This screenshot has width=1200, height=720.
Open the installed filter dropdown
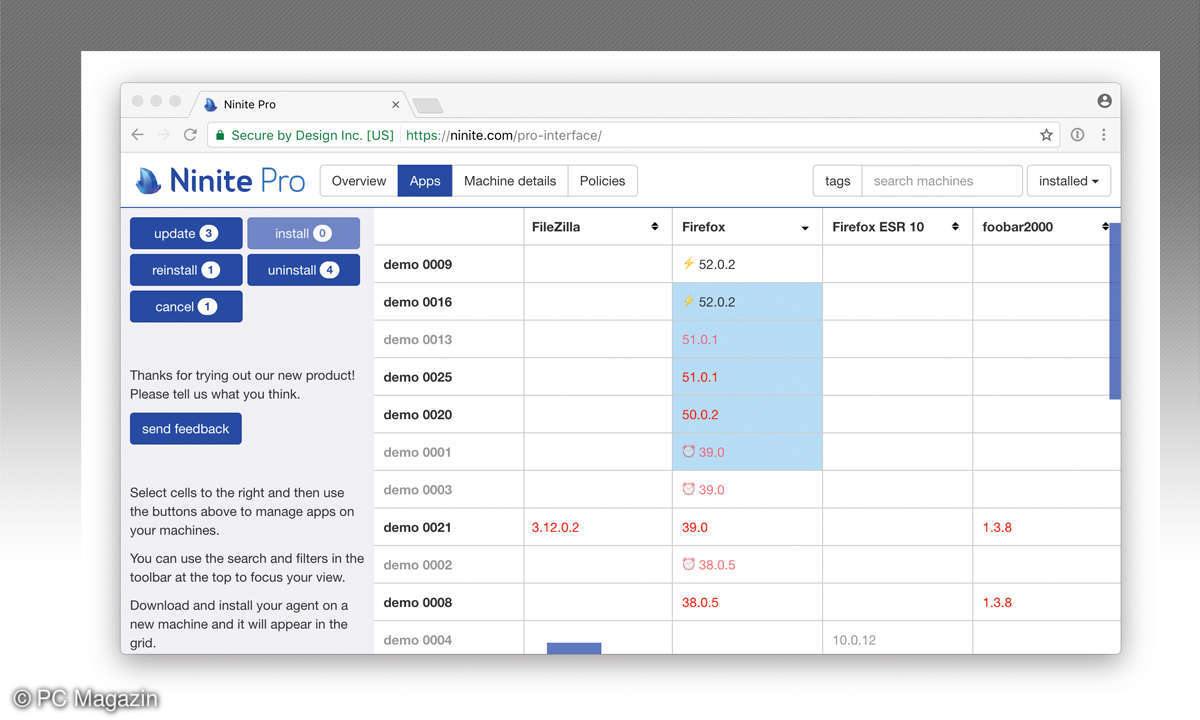coord(1068,181)
